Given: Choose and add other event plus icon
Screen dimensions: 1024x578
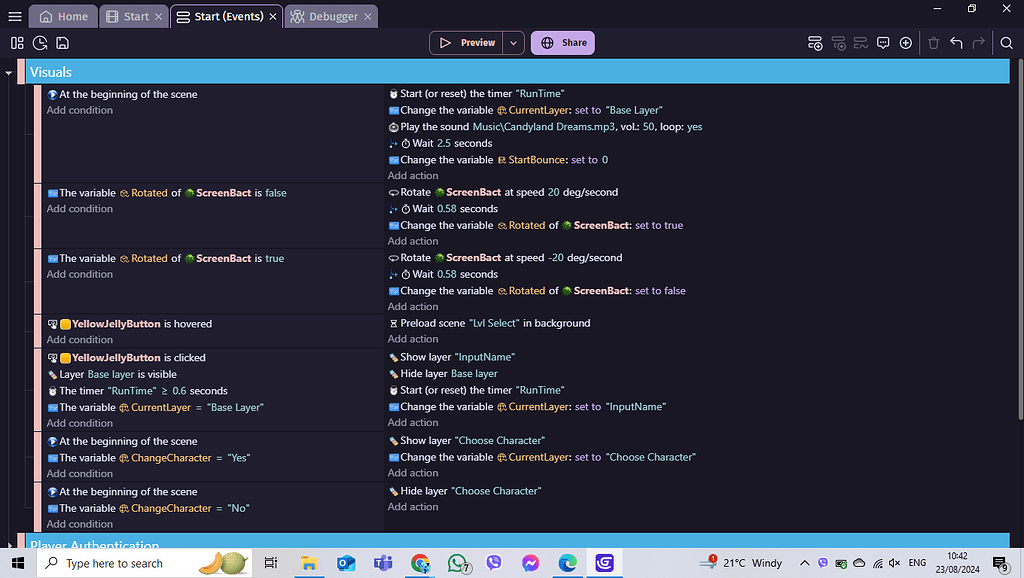Looking at the screenshot, I should click(906, 43).
